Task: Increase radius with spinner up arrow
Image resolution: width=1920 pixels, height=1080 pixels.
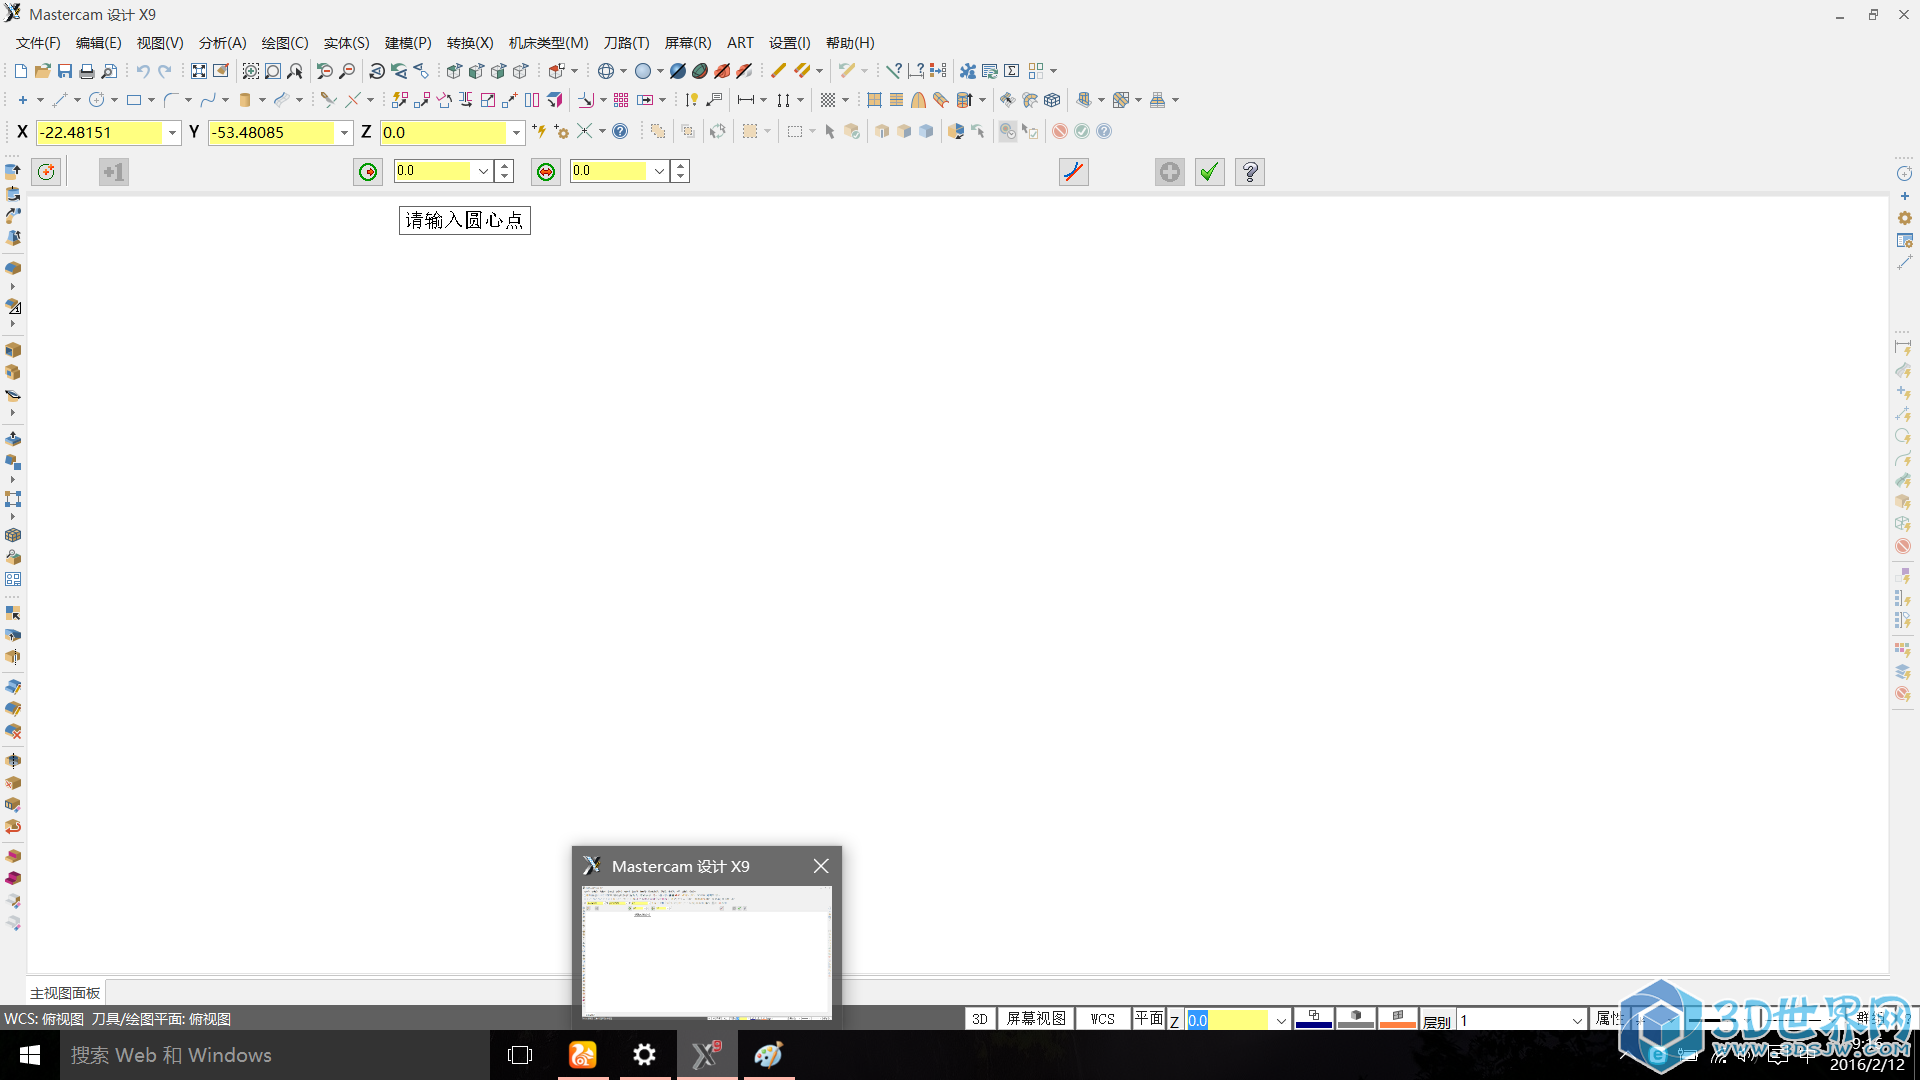Action: (505, 165)
